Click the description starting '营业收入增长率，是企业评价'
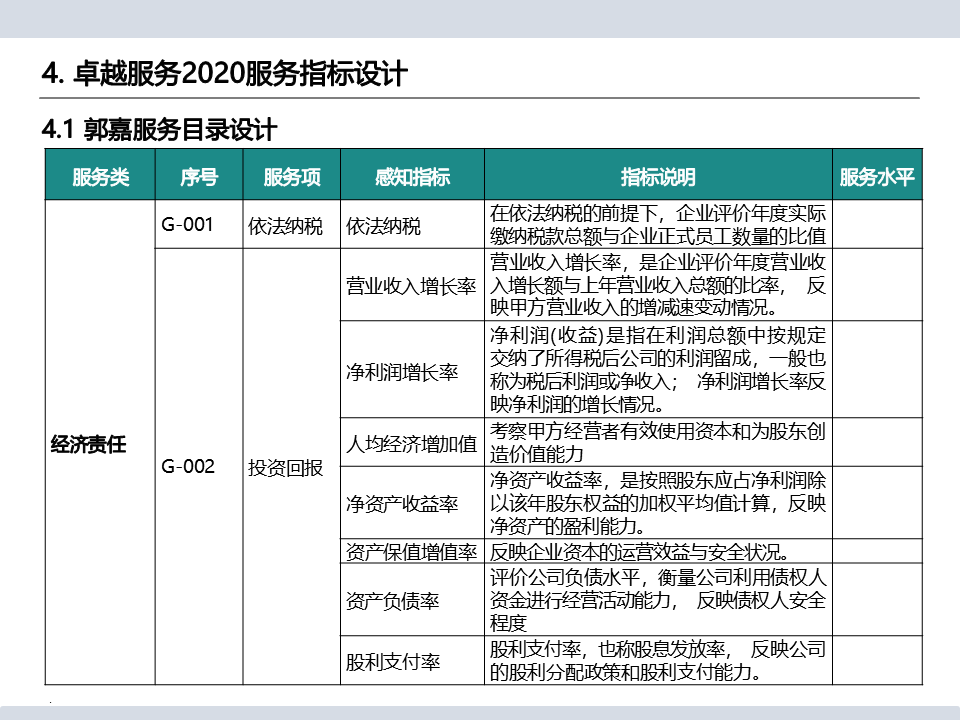This screenshot has width=960, height=720. (658, 285)
